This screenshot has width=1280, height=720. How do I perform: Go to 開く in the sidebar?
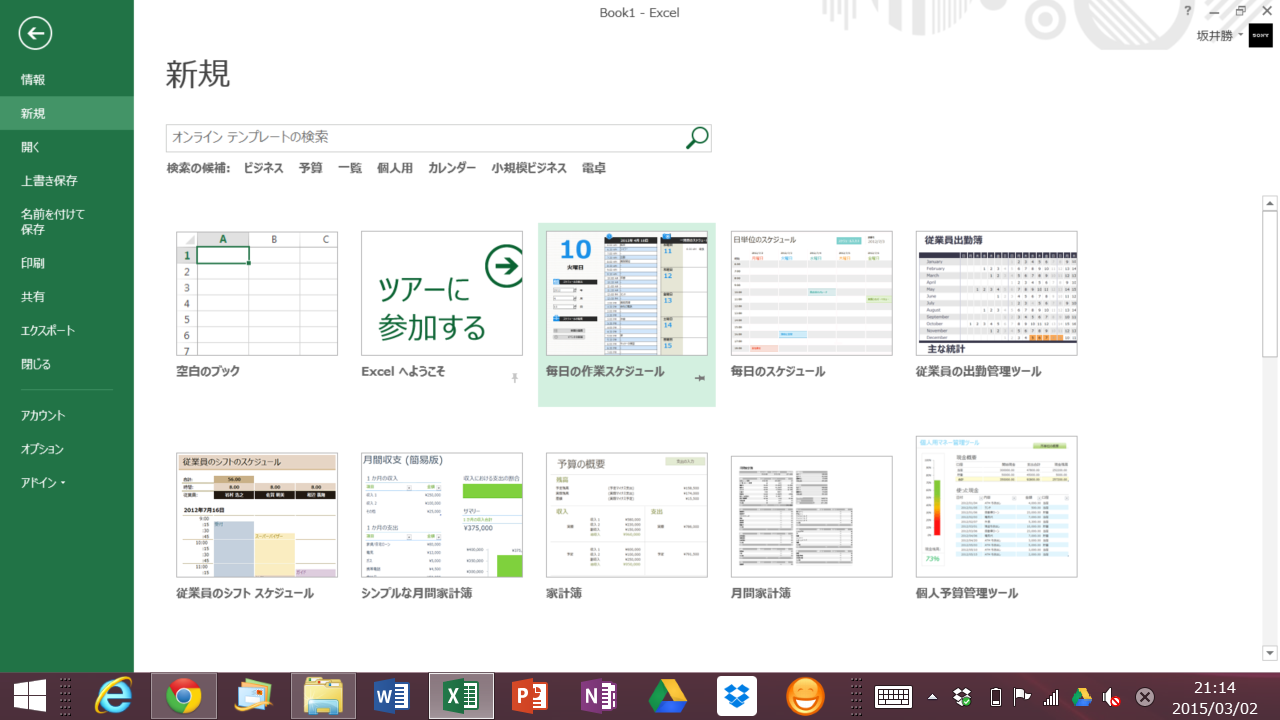click(x=67, y=147)
